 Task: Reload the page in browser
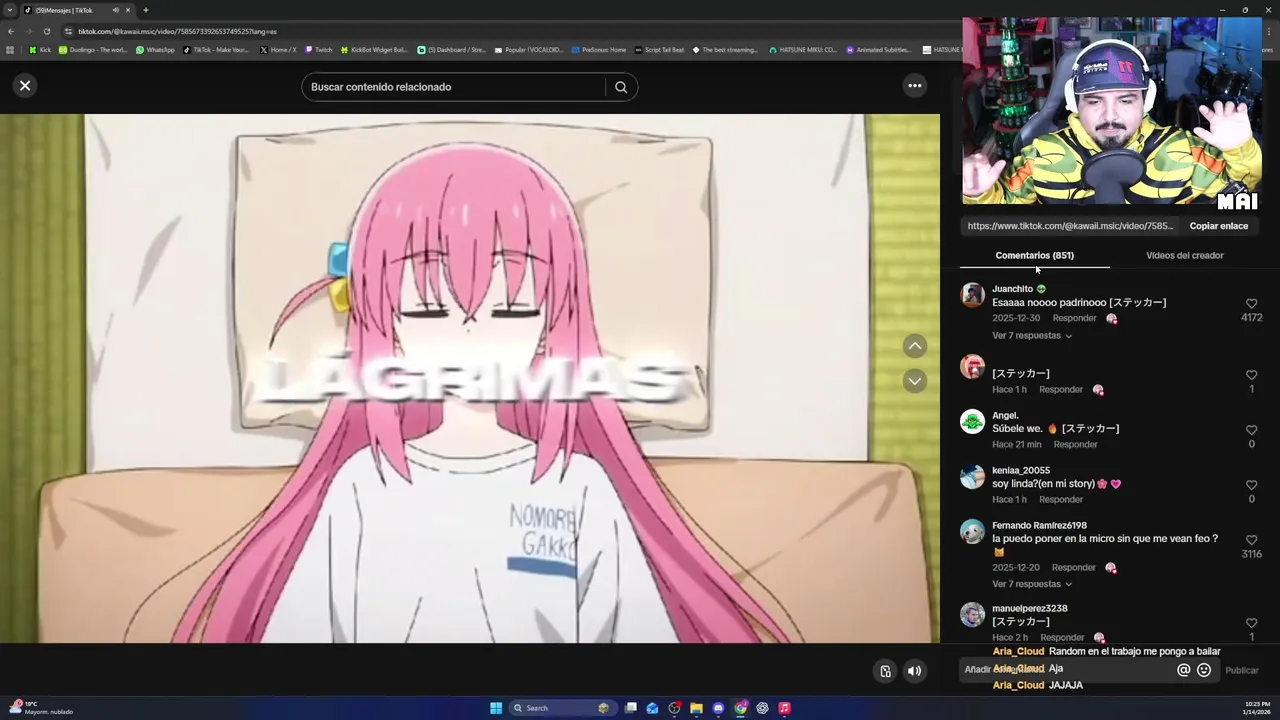pos(46,31)
